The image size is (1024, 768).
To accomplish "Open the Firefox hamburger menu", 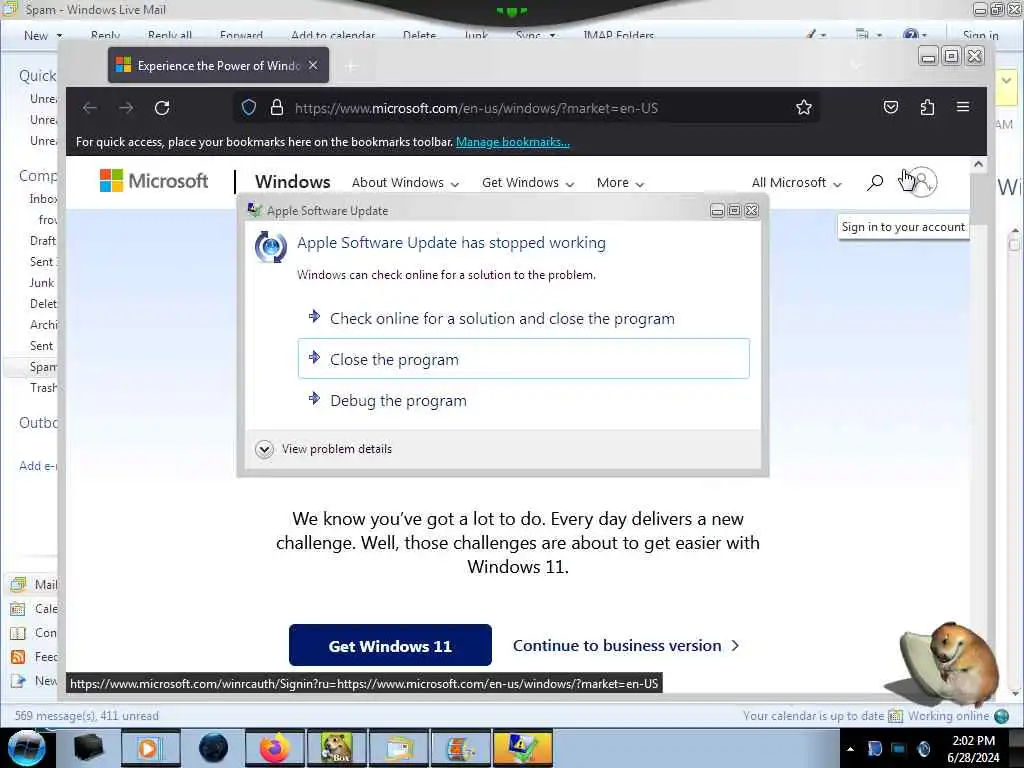I will (x=963, y=106).
